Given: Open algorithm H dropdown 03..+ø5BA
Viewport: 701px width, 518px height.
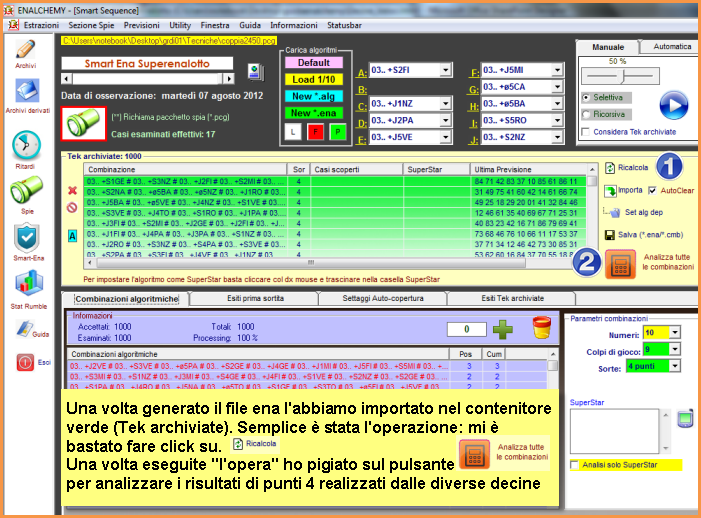Looking at the screenshot, I should coord(557,104).
